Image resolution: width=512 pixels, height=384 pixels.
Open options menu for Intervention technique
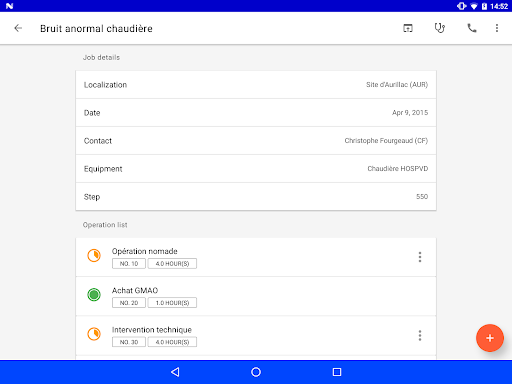(420, 335)
